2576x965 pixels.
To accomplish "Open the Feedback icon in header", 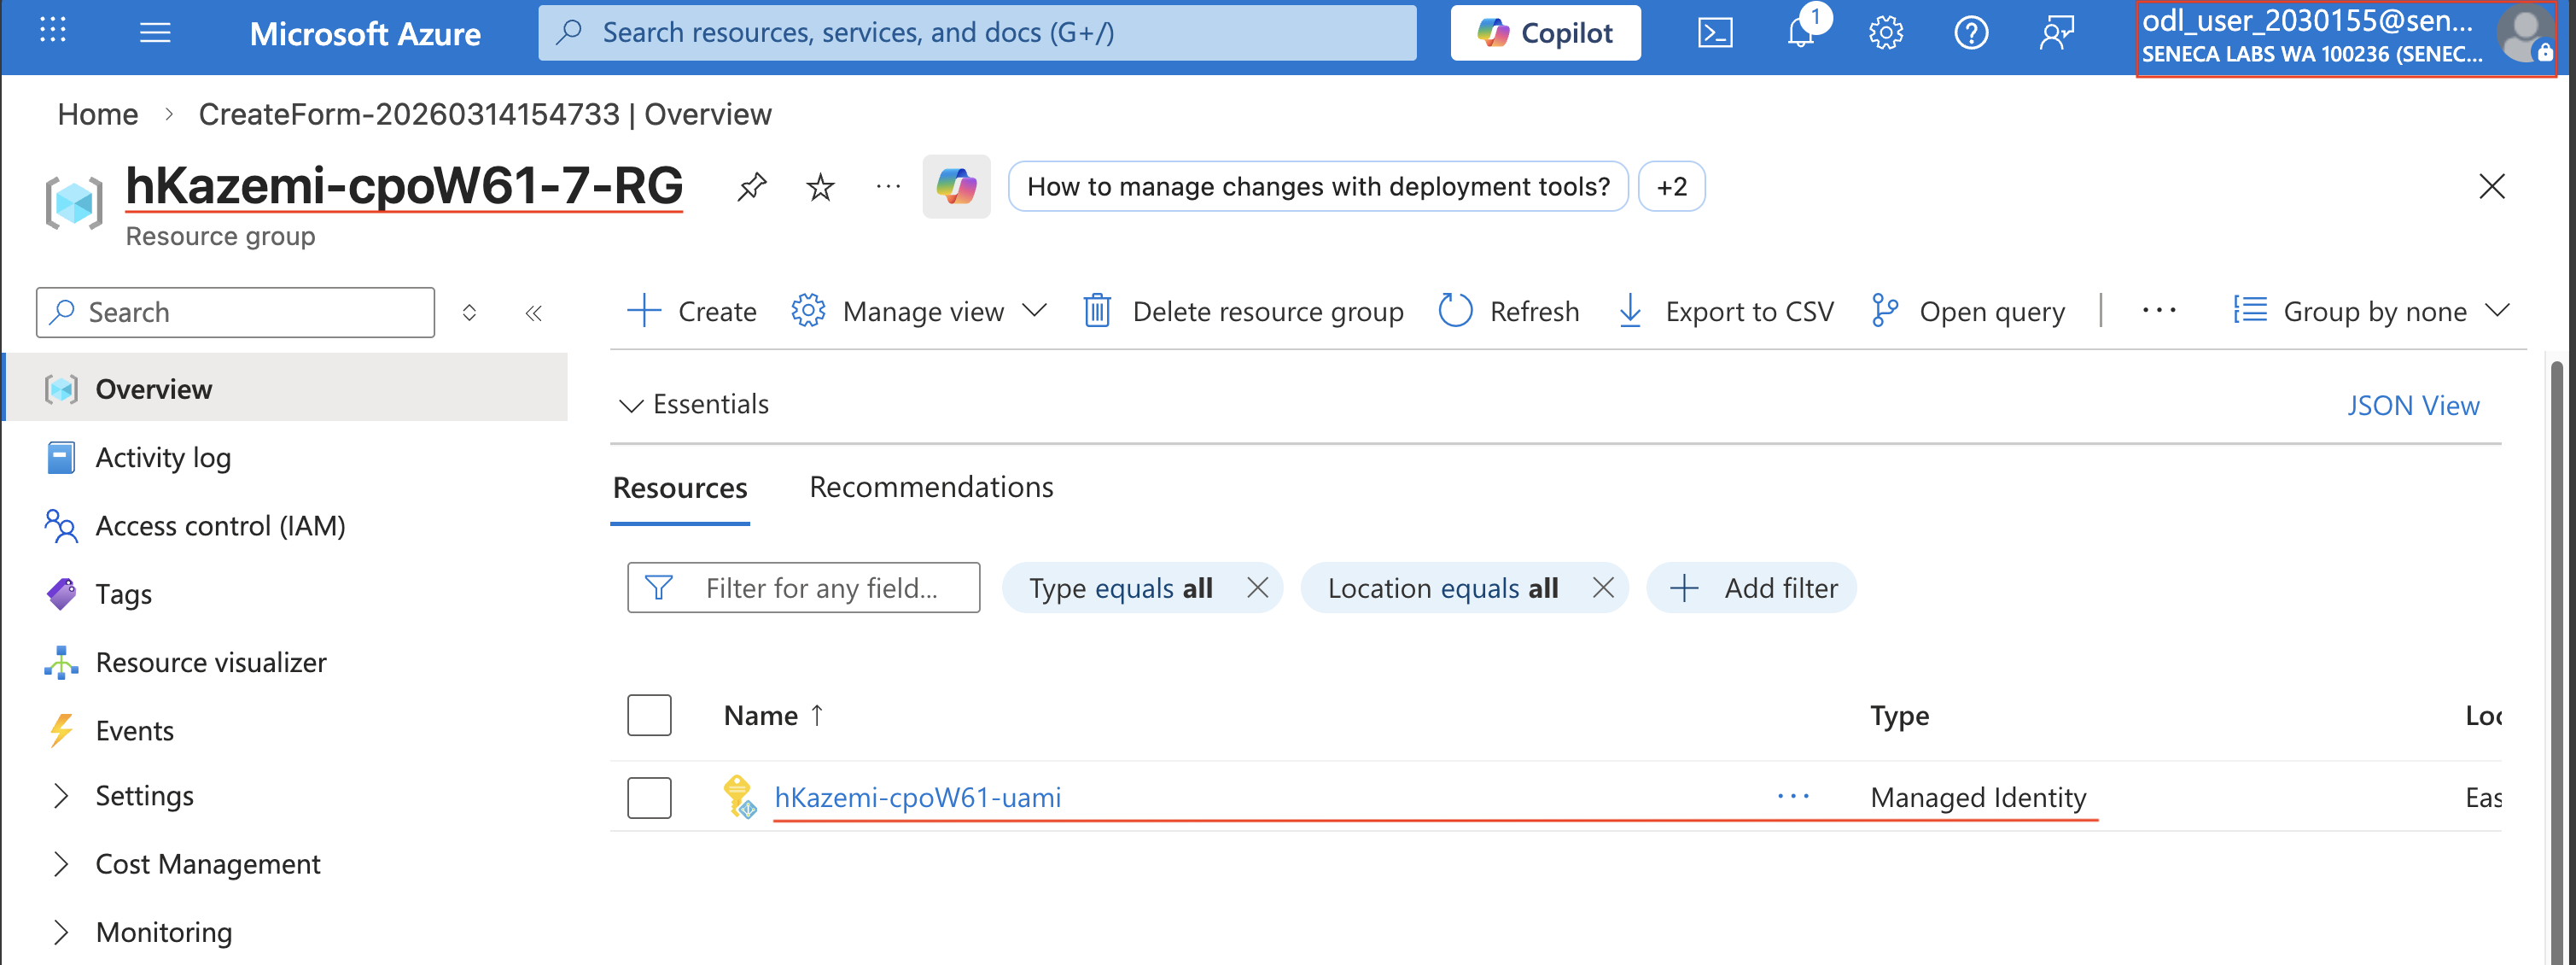I will [2056, 33].
